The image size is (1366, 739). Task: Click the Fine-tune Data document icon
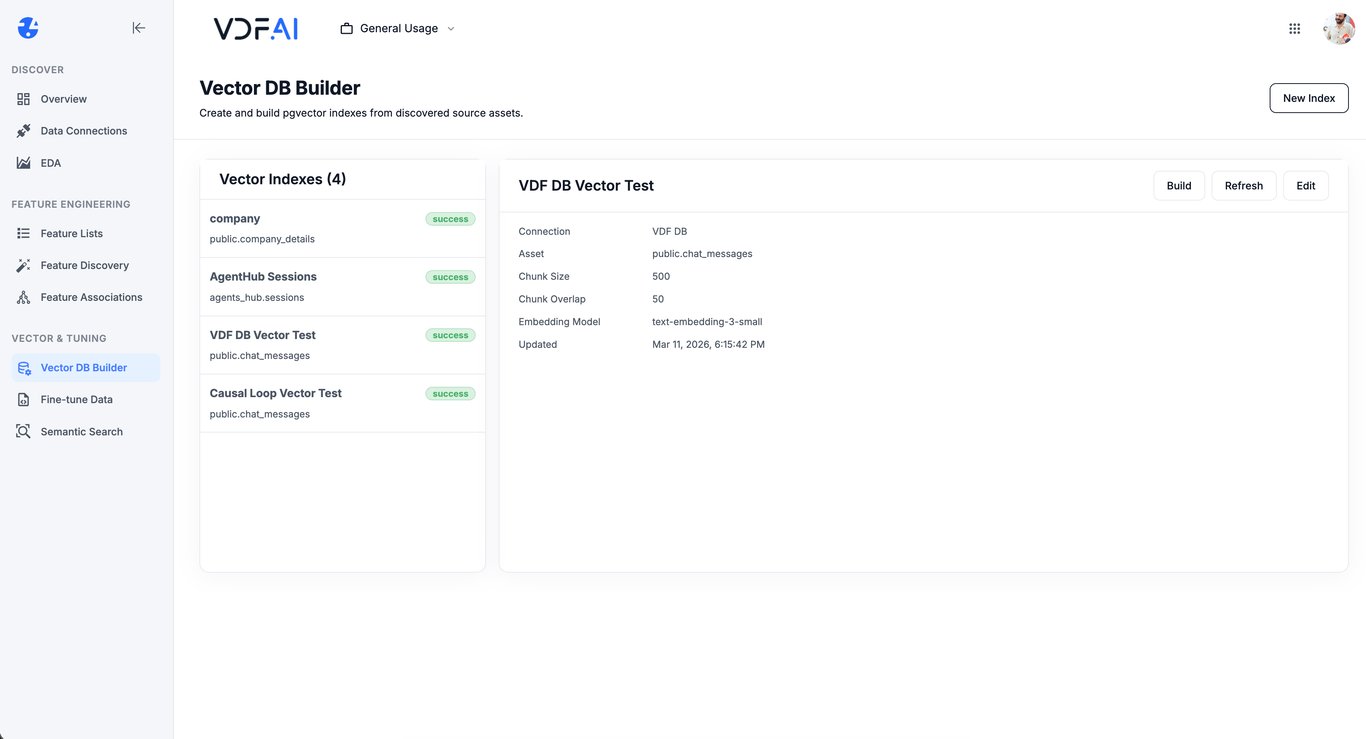22,399
